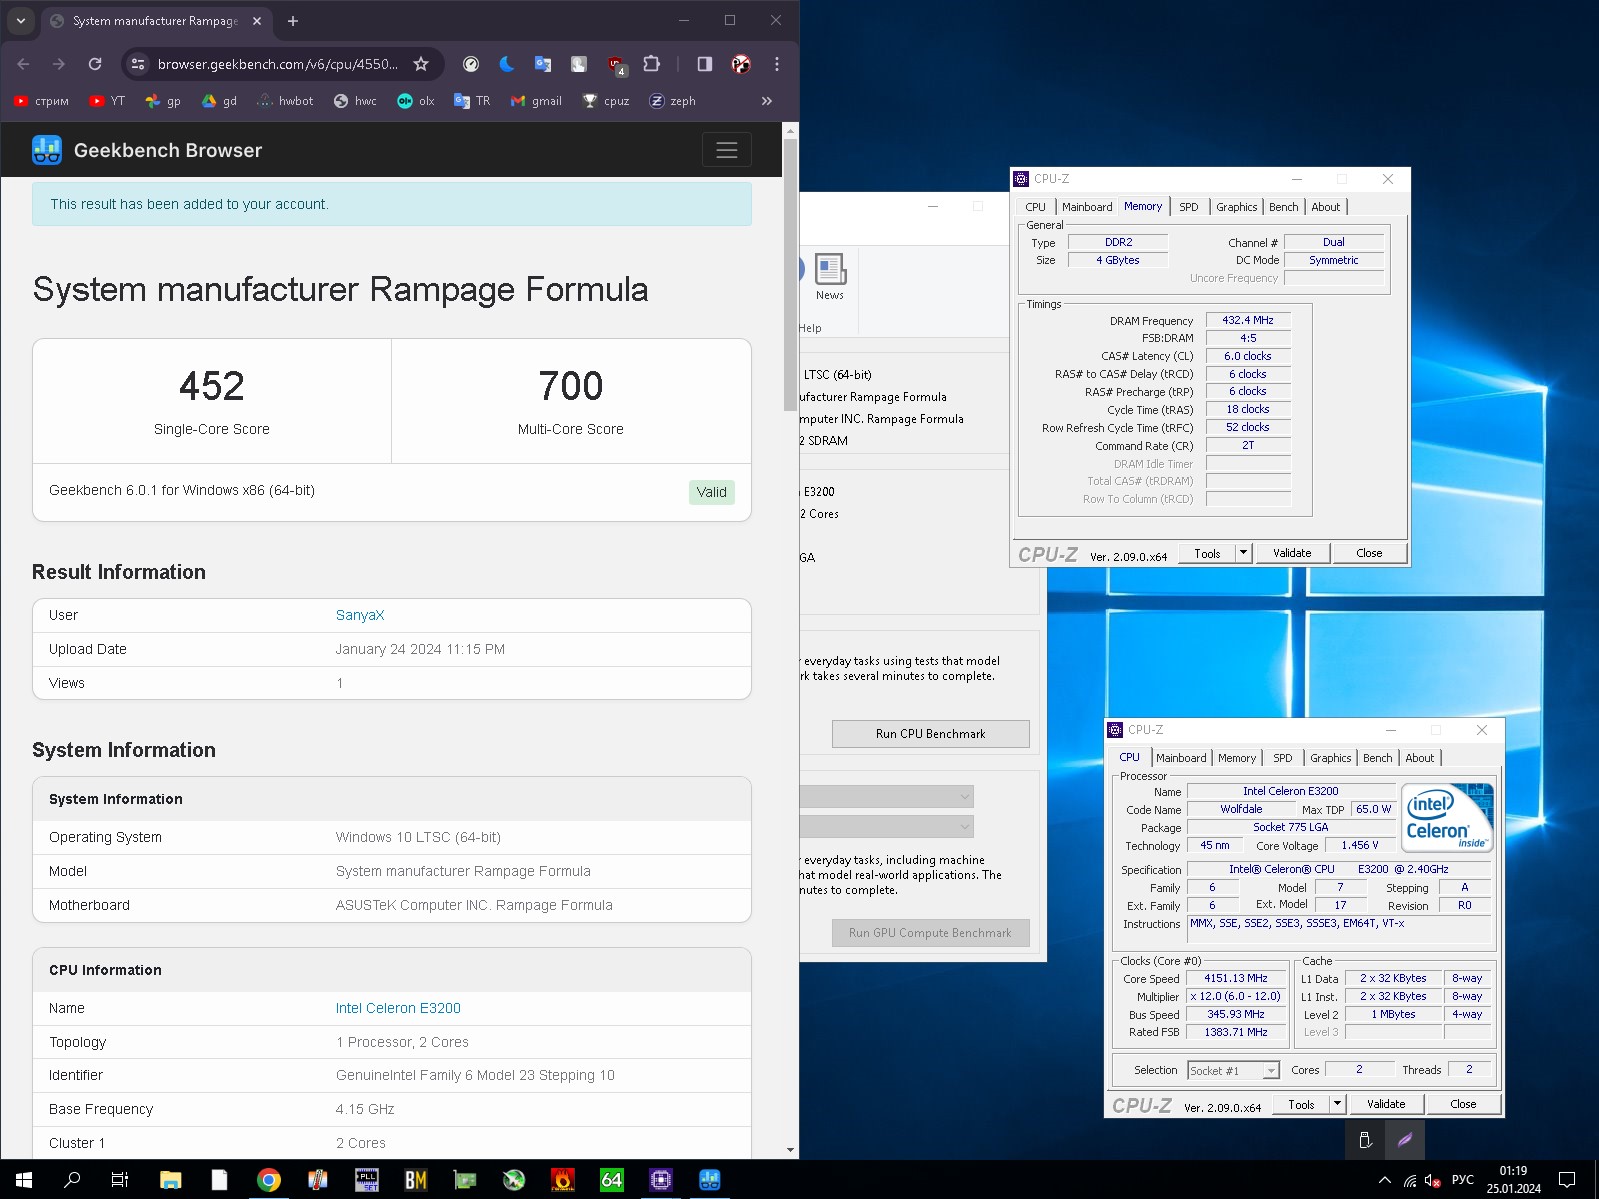Open Tools dropdown arrow in lower CPU-Z window
This screenshot has height=1199, width=1599.
click(x=1337, y=1104)
